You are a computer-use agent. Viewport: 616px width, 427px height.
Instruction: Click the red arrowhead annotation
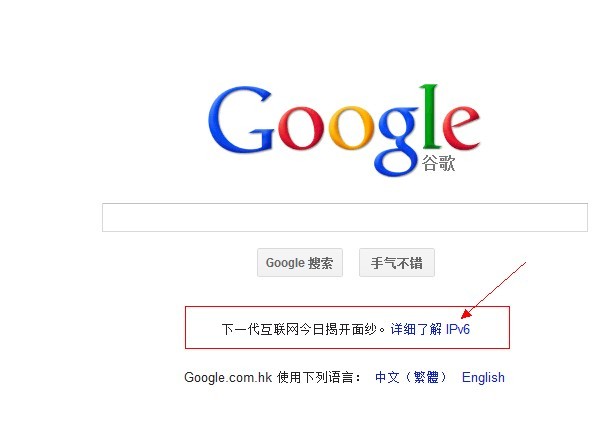(x=467, y=313)
